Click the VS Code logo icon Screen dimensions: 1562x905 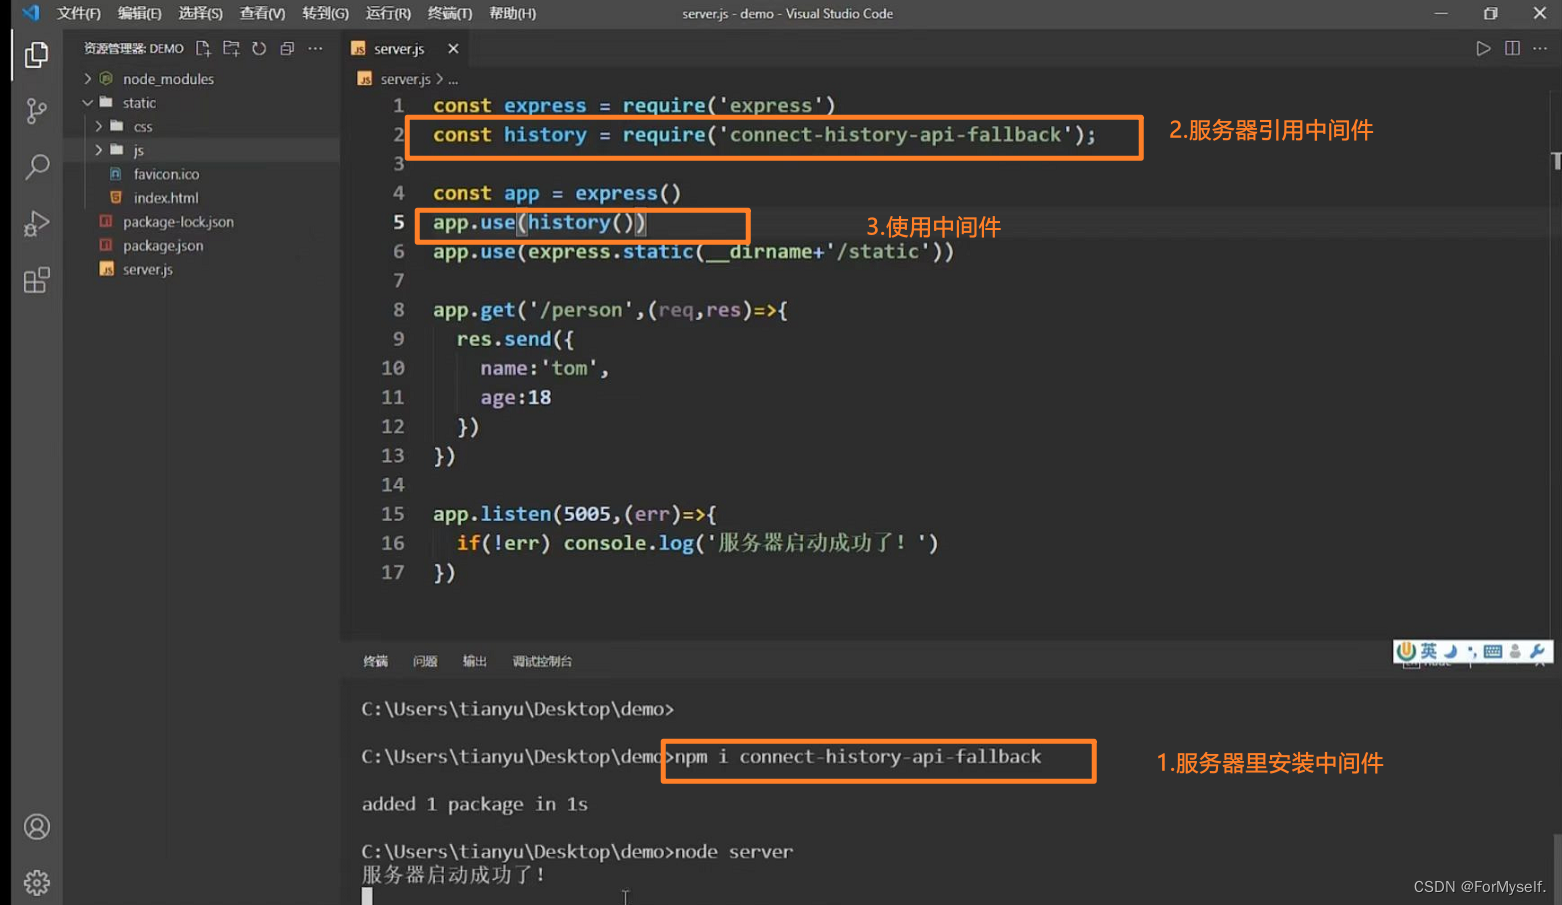[30, 13]
